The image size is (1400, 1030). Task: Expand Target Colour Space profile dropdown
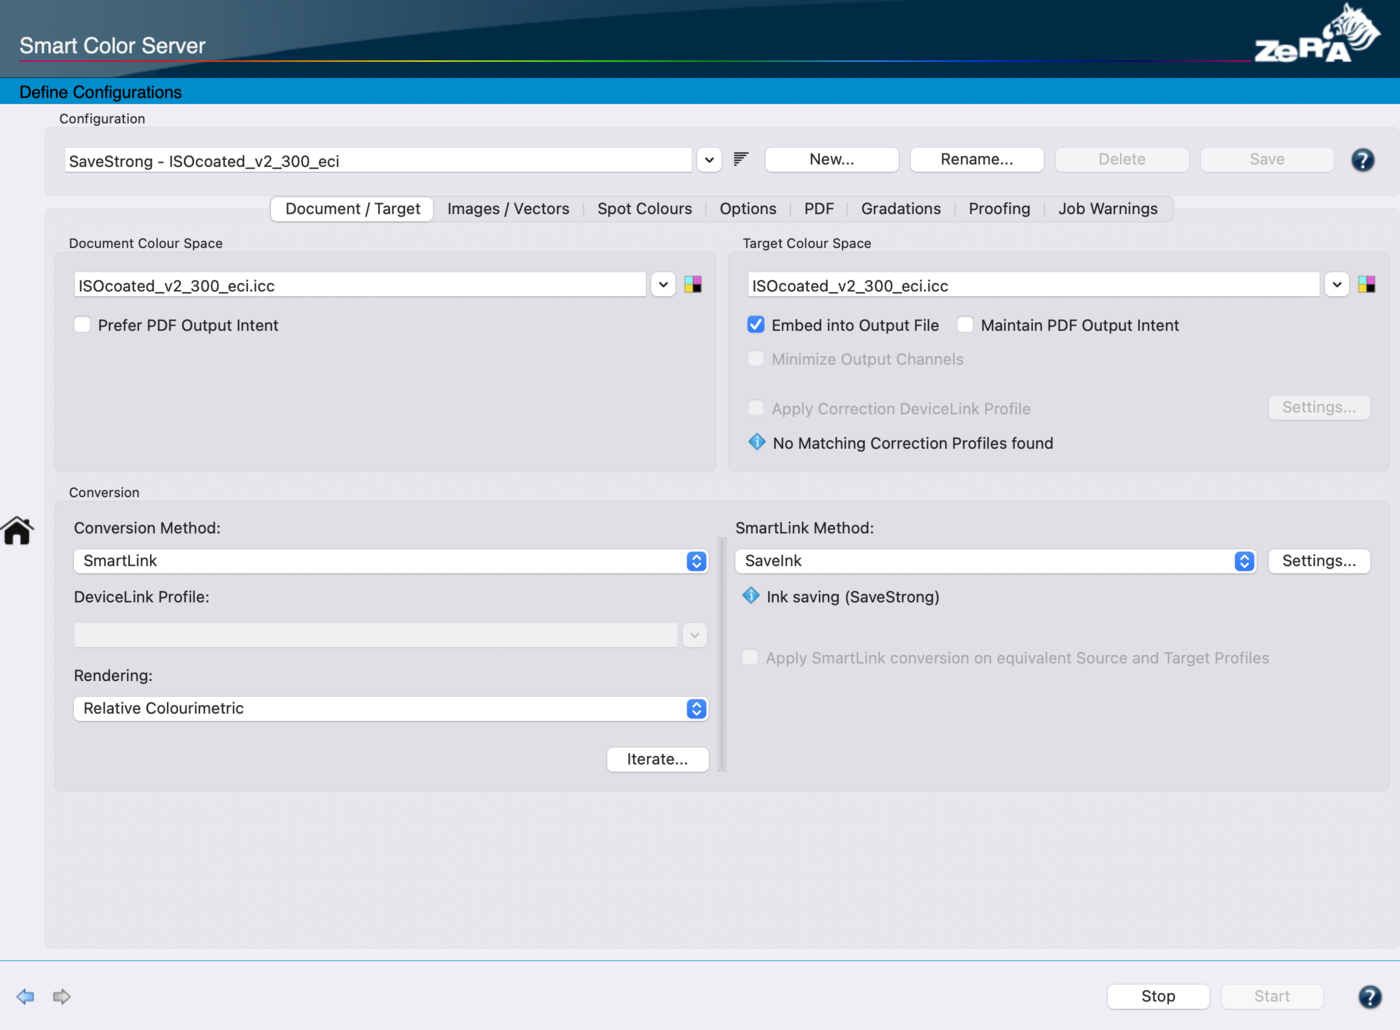pos(1337,285)
